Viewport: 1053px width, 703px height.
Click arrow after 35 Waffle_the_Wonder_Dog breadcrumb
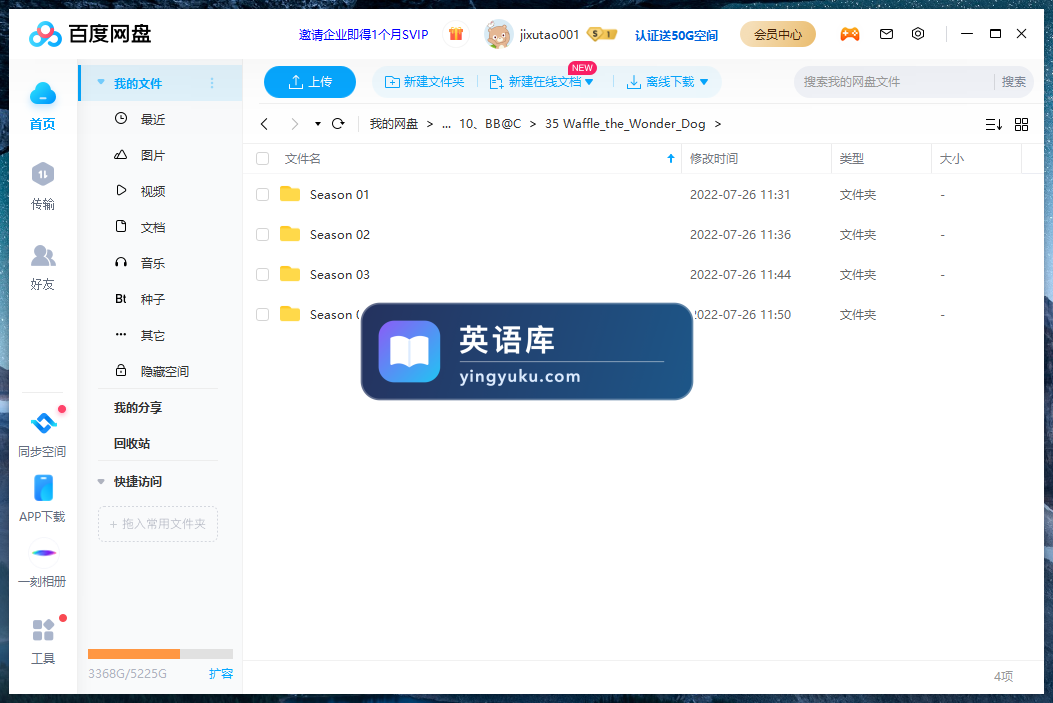(x=717, y=124)
